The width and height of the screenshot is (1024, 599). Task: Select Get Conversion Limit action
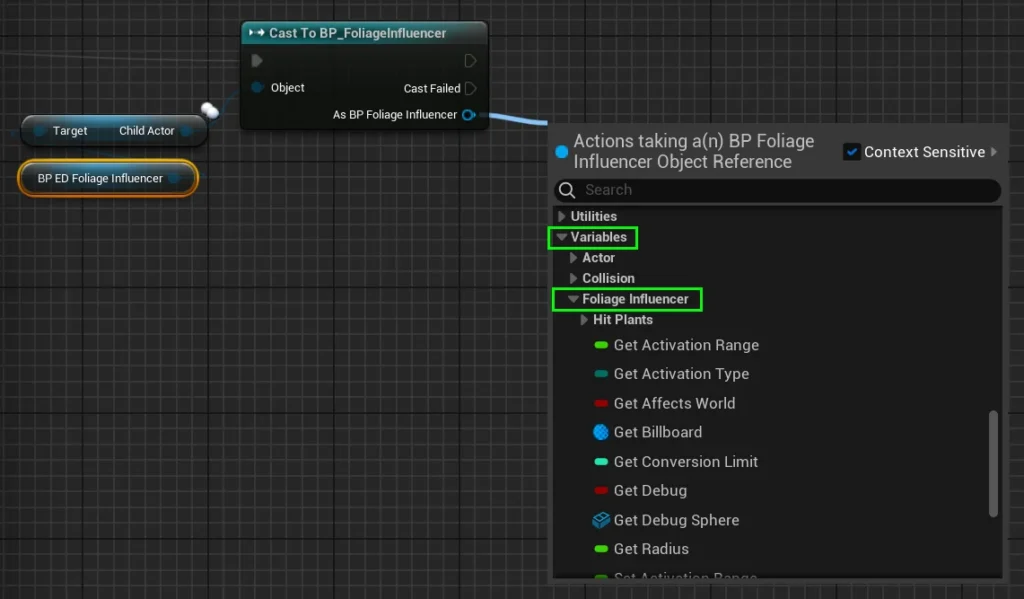point(685,462)
